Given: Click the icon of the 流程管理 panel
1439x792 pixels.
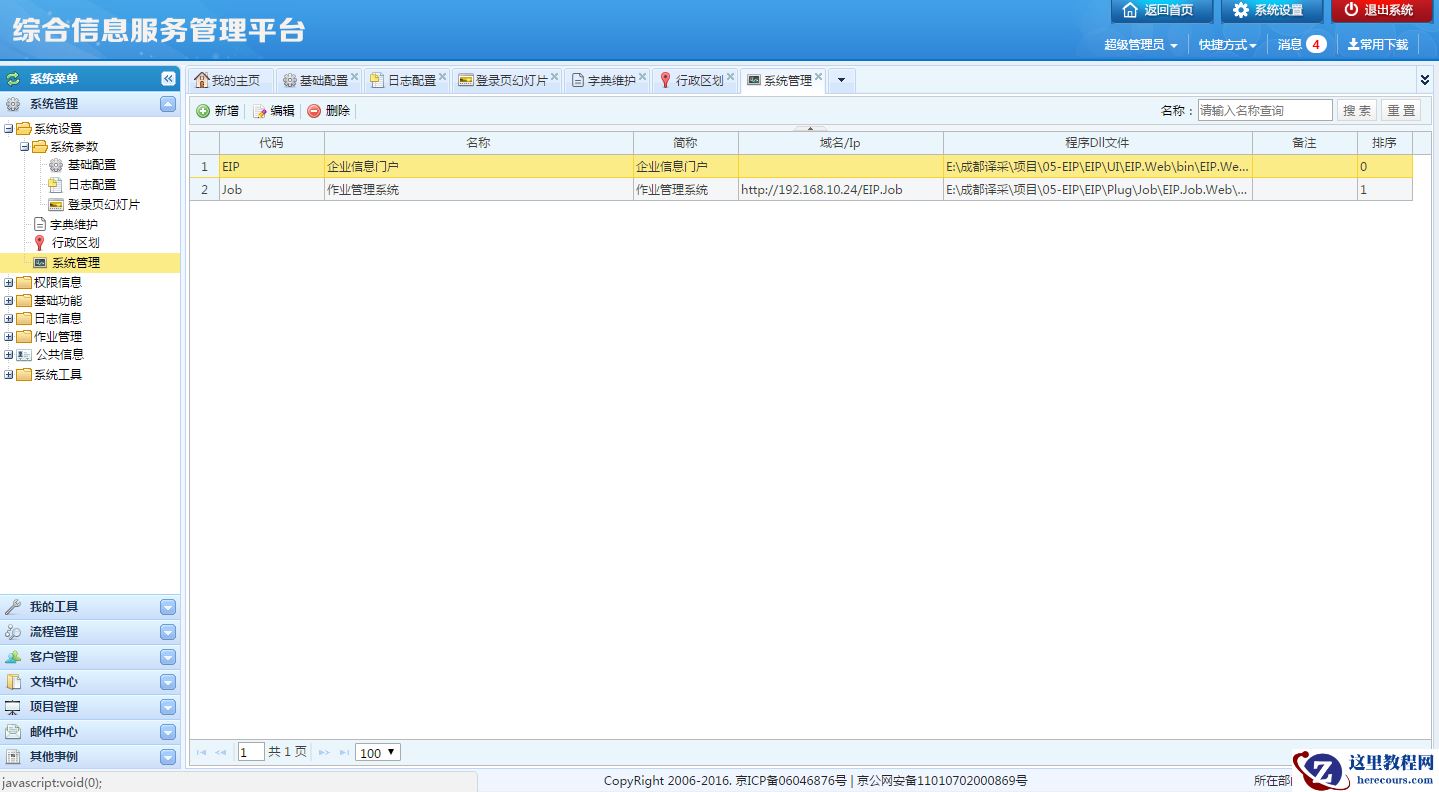Looking at the screenshot, I should (13, 632).
